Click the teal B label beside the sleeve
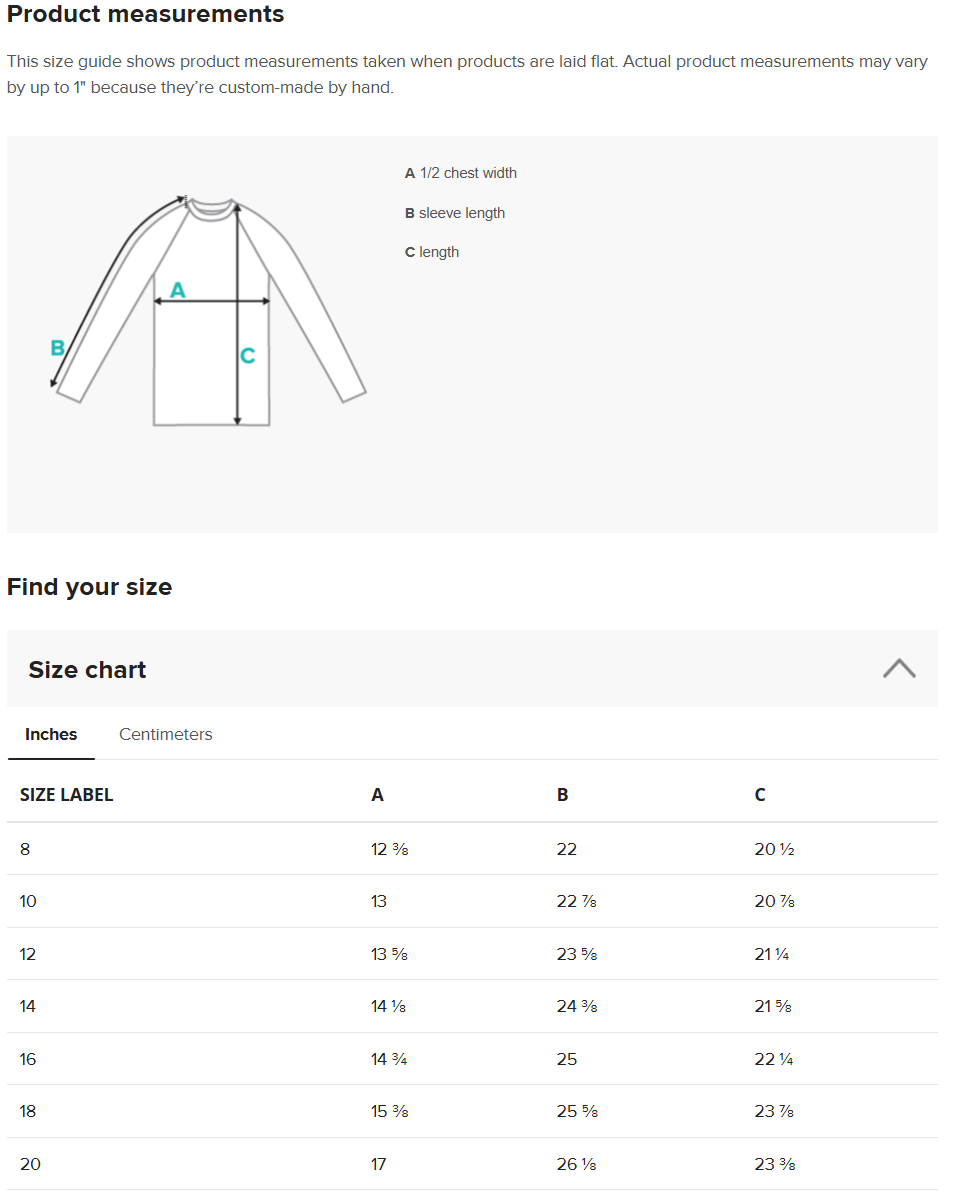 click(x=57, y=348)
